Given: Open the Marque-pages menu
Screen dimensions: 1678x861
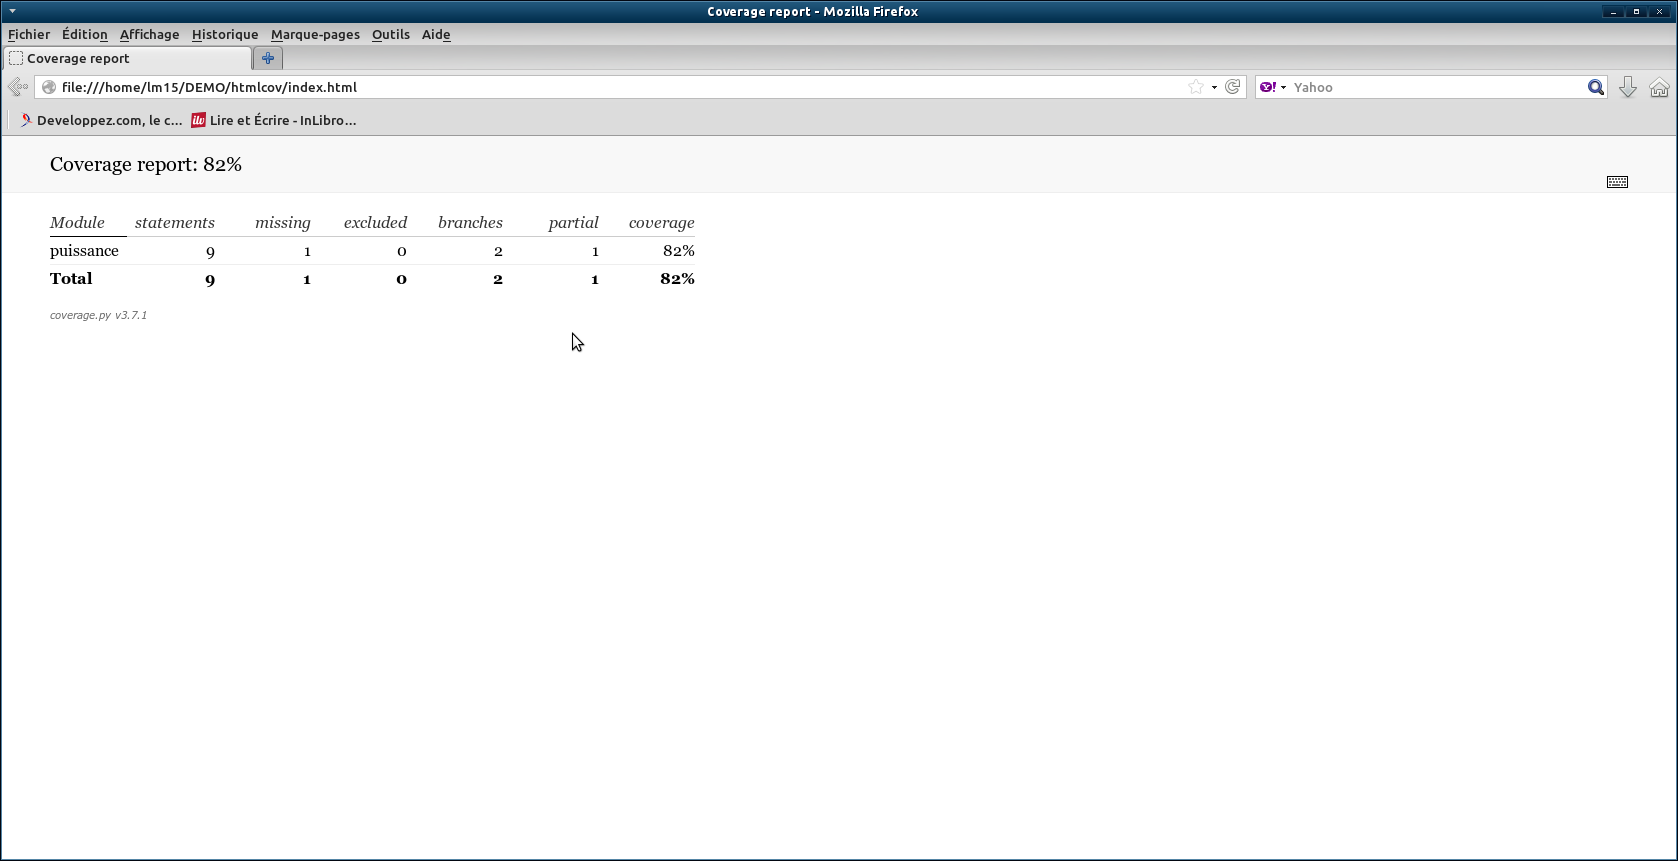Looking at the screenshot, I should [x=315, y=34].
